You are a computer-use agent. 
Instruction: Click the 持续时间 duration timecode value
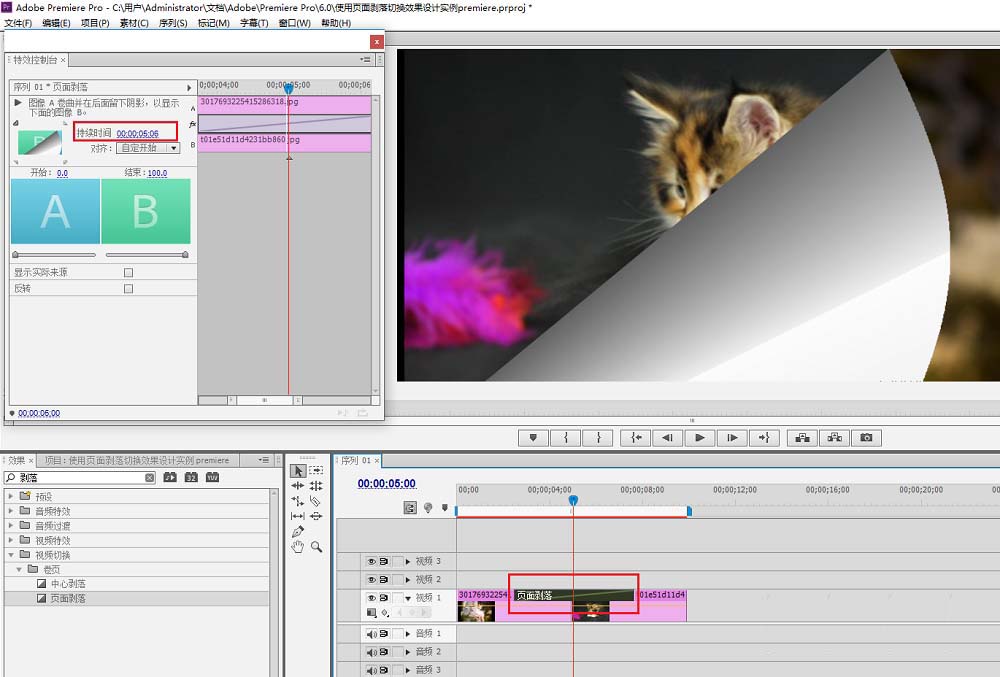(x=137, y=133)
